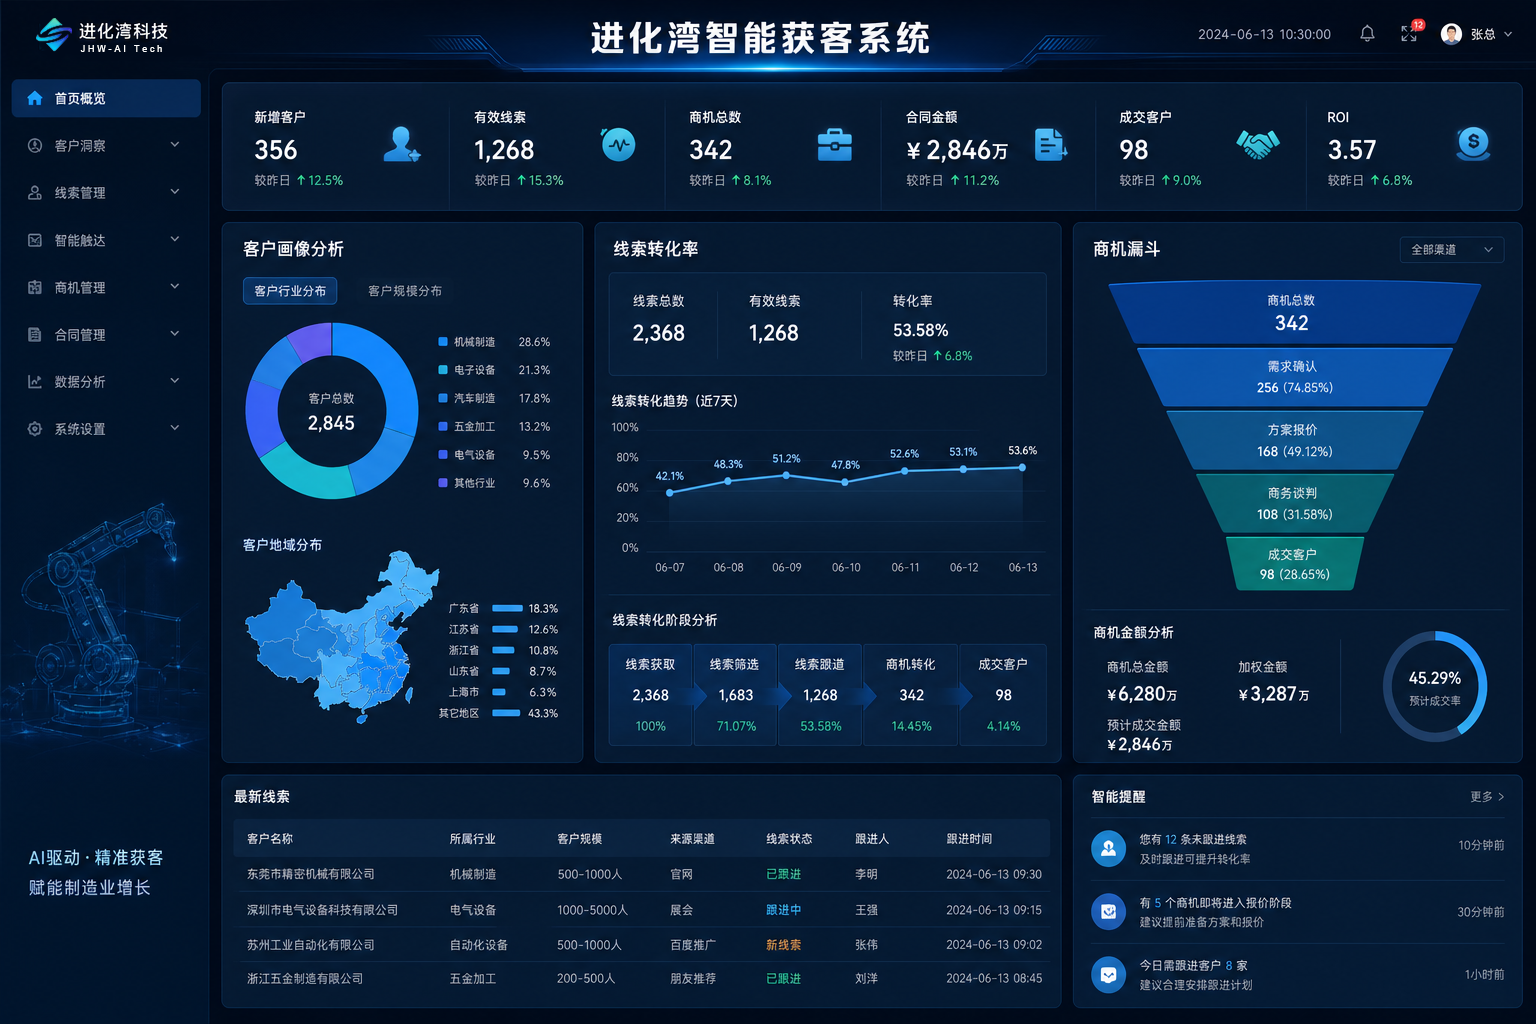Click the 成交客户 handshake icon
The height and width of the screenshot is (1024, 1536).
point(1257,145)
